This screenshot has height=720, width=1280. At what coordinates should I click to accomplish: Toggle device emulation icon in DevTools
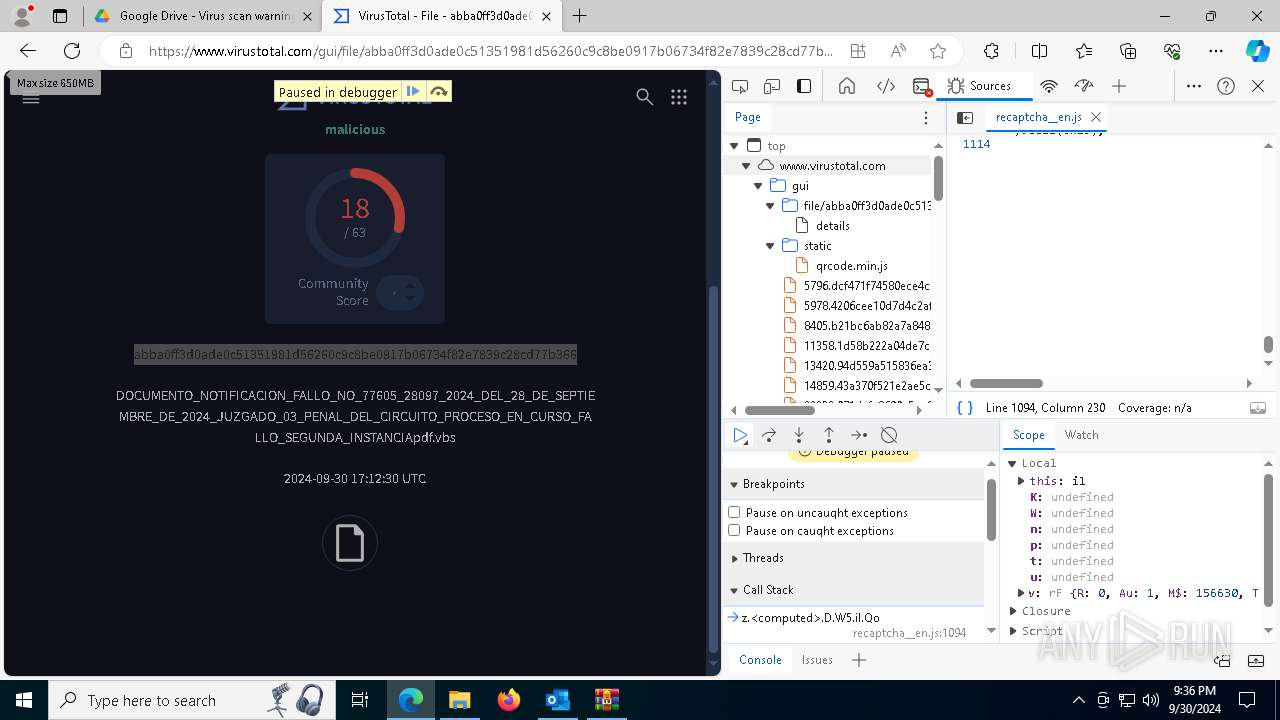pyautogui.click(x=772, y=86)
